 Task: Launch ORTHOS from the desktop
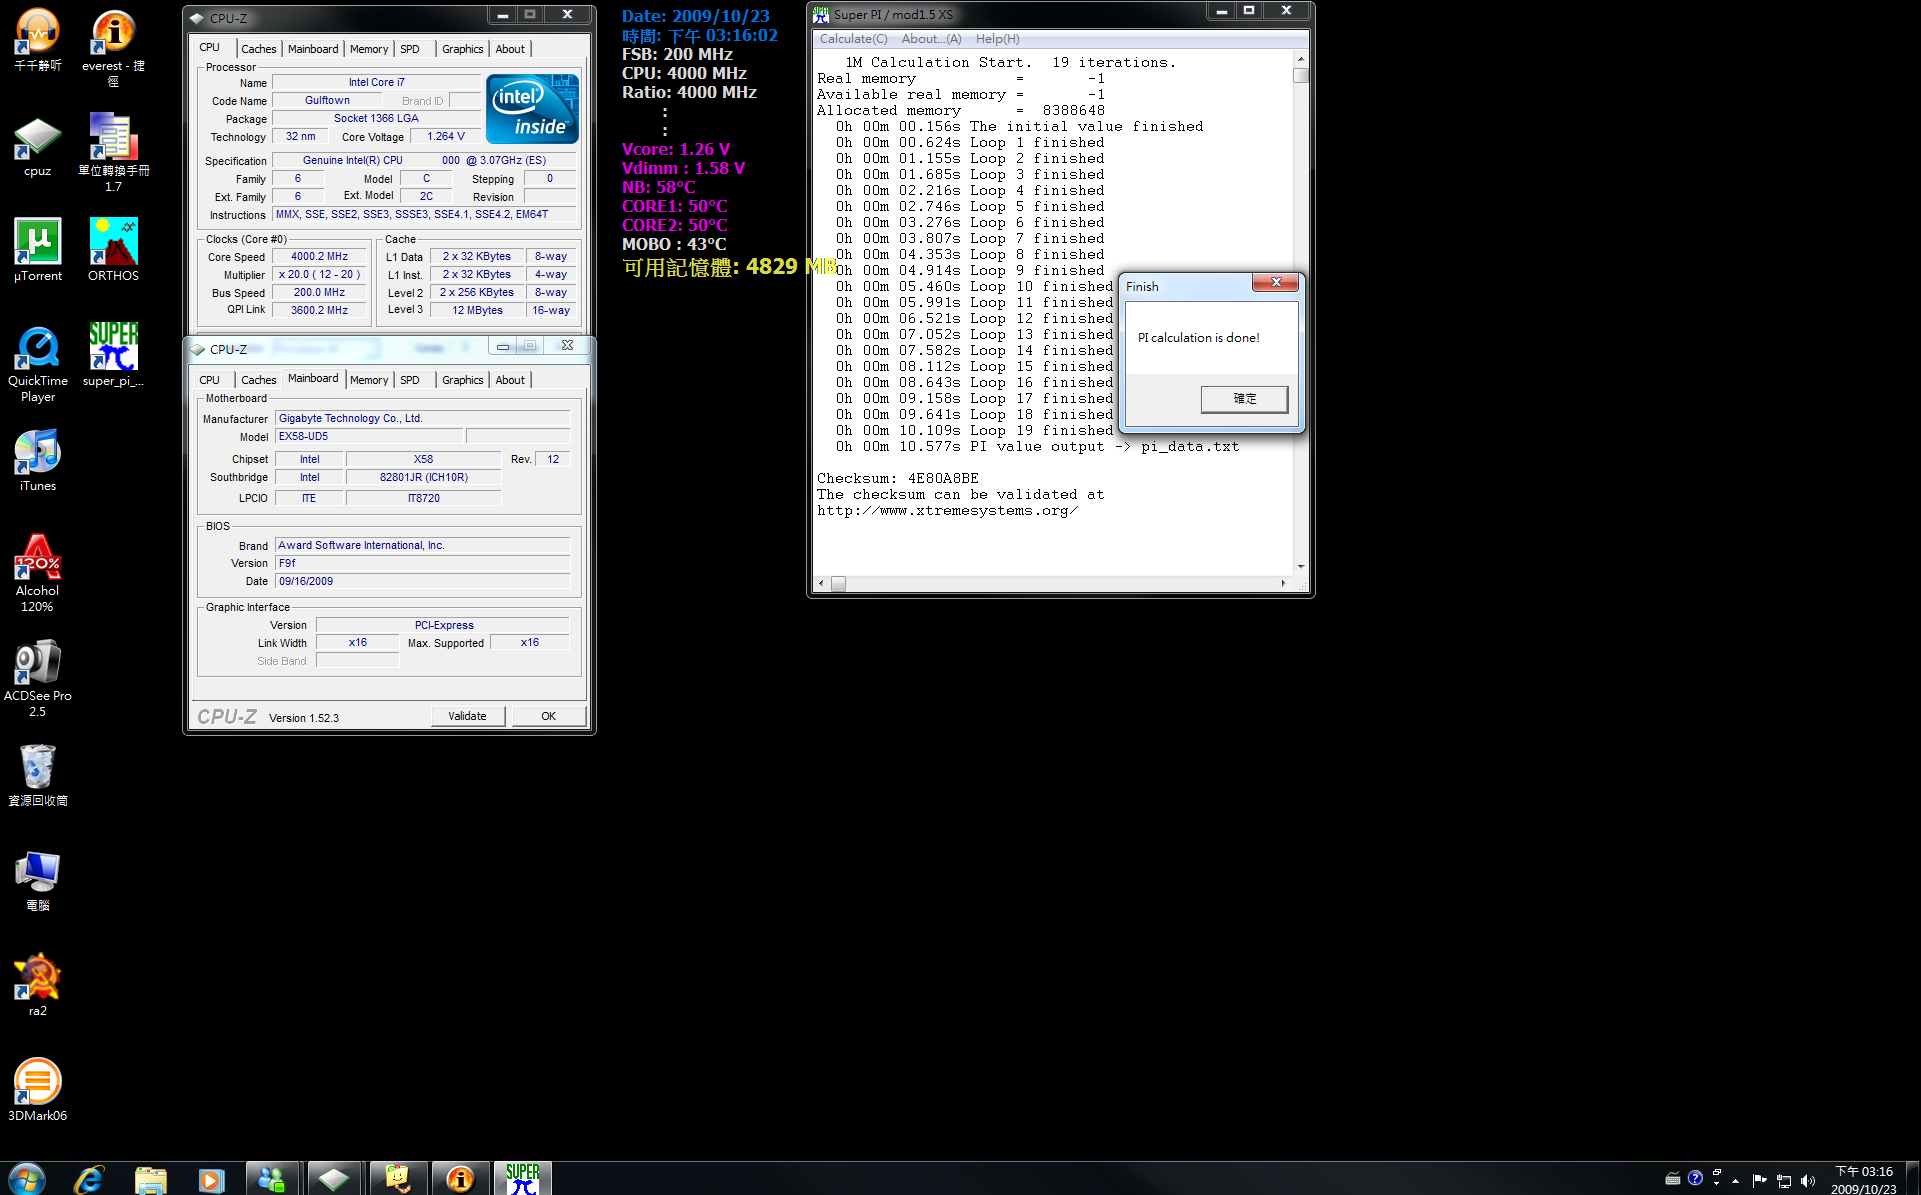click(113, 251)
